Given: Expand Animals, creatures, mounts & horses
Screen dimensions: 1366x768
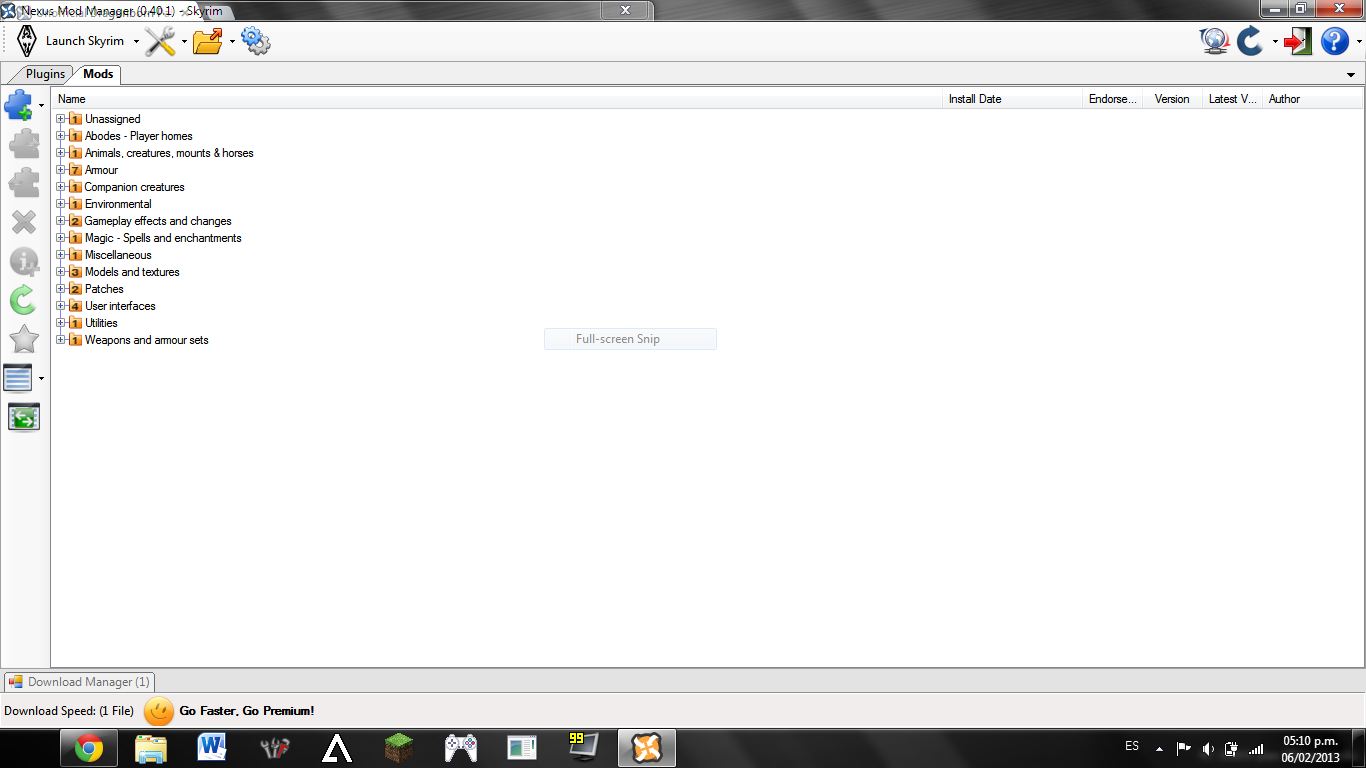Looking at the screenshot, I should (x=61, y=153).
